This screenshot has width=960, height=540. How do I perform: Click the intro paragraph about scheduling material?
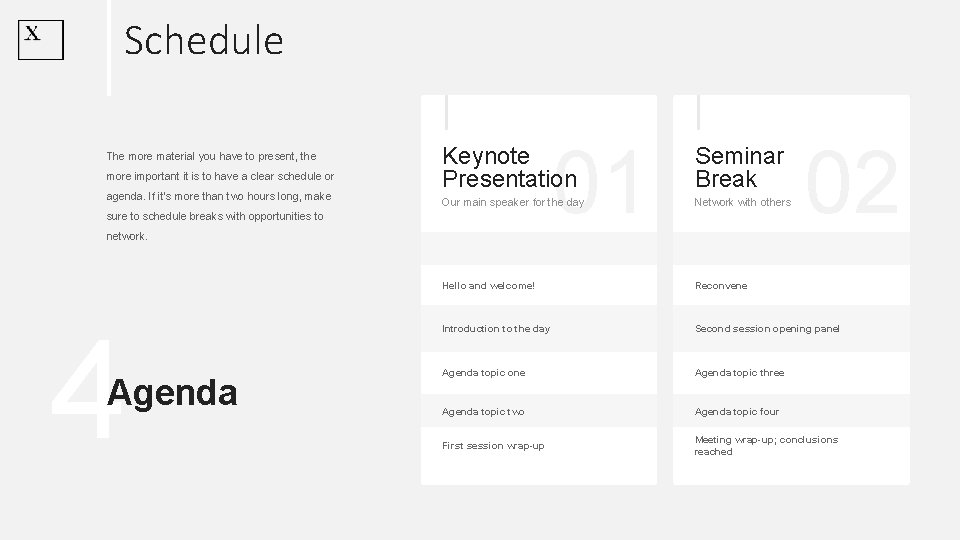(220, 196)
